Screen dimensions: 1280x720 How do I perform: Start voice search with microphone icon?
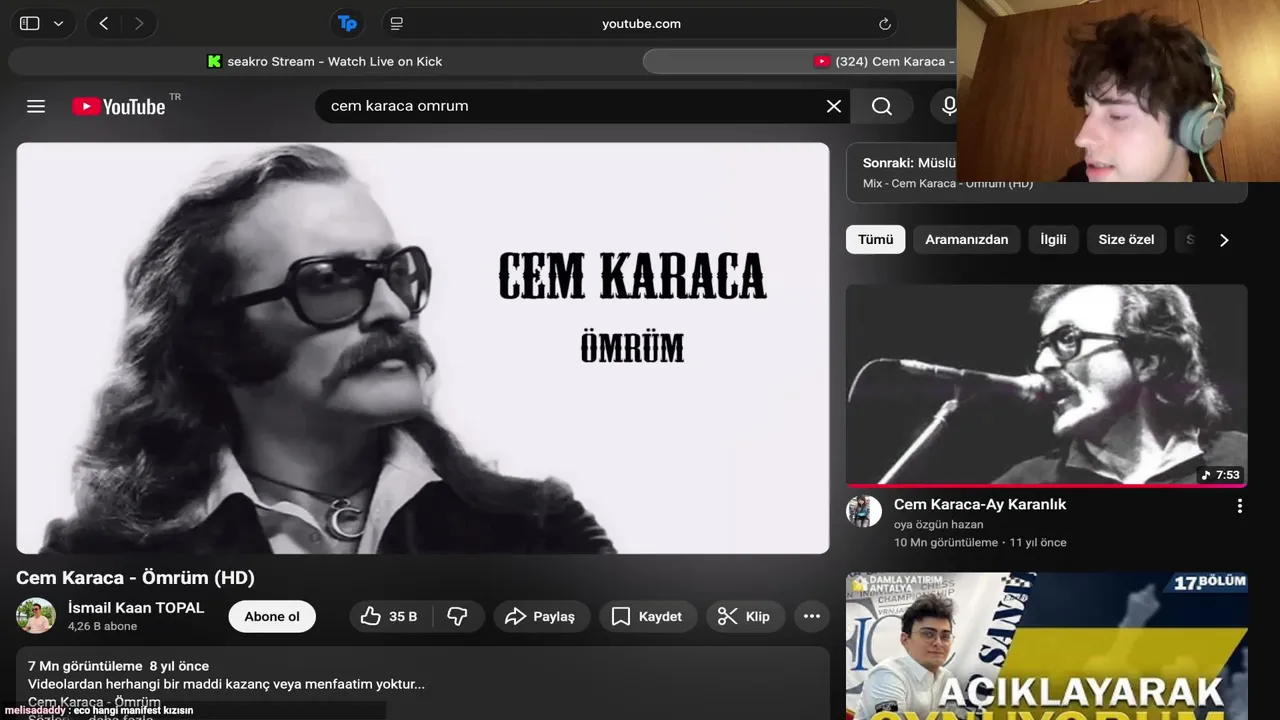coord(949,106)
